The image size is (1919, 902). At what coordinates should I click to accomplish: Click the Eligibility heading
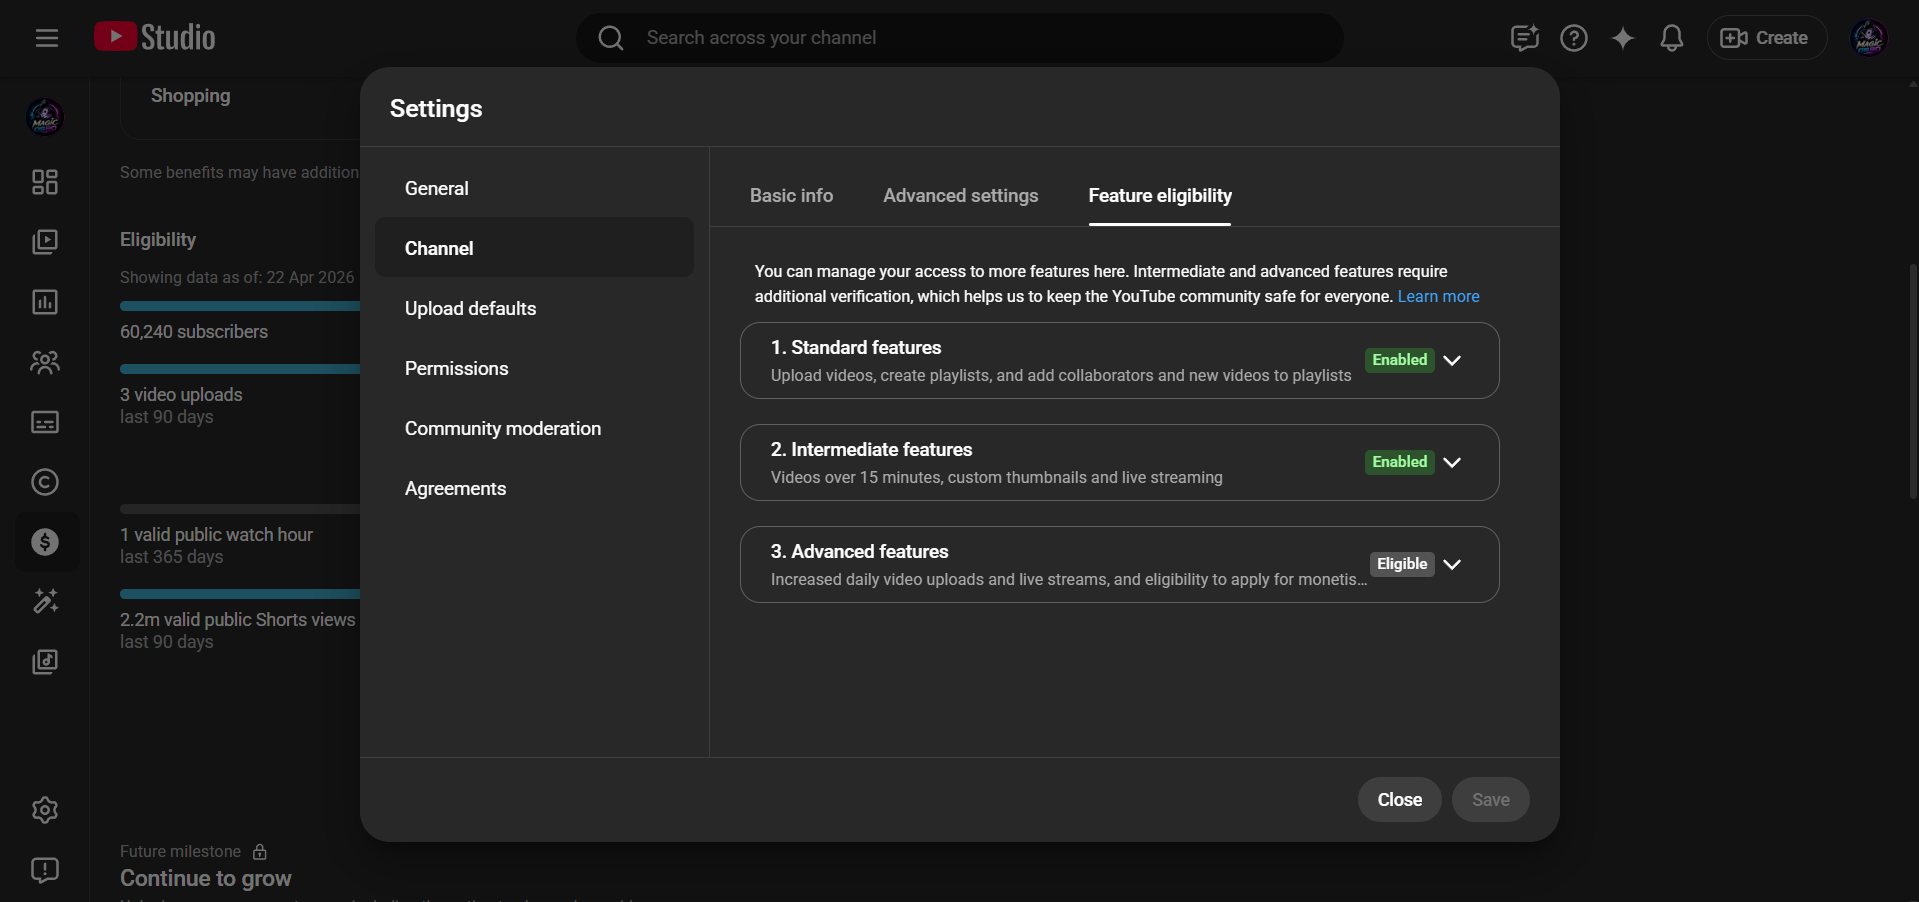[x=158, y=240]
